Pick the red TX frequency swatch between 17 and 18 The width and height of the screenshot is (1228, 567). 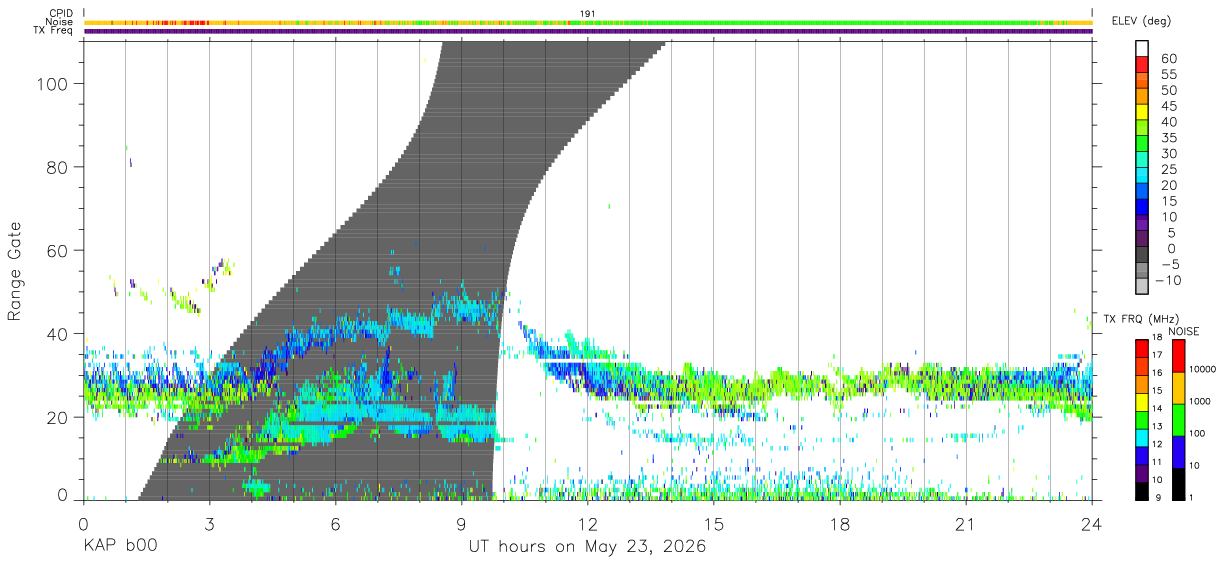tap(1142, 347)
